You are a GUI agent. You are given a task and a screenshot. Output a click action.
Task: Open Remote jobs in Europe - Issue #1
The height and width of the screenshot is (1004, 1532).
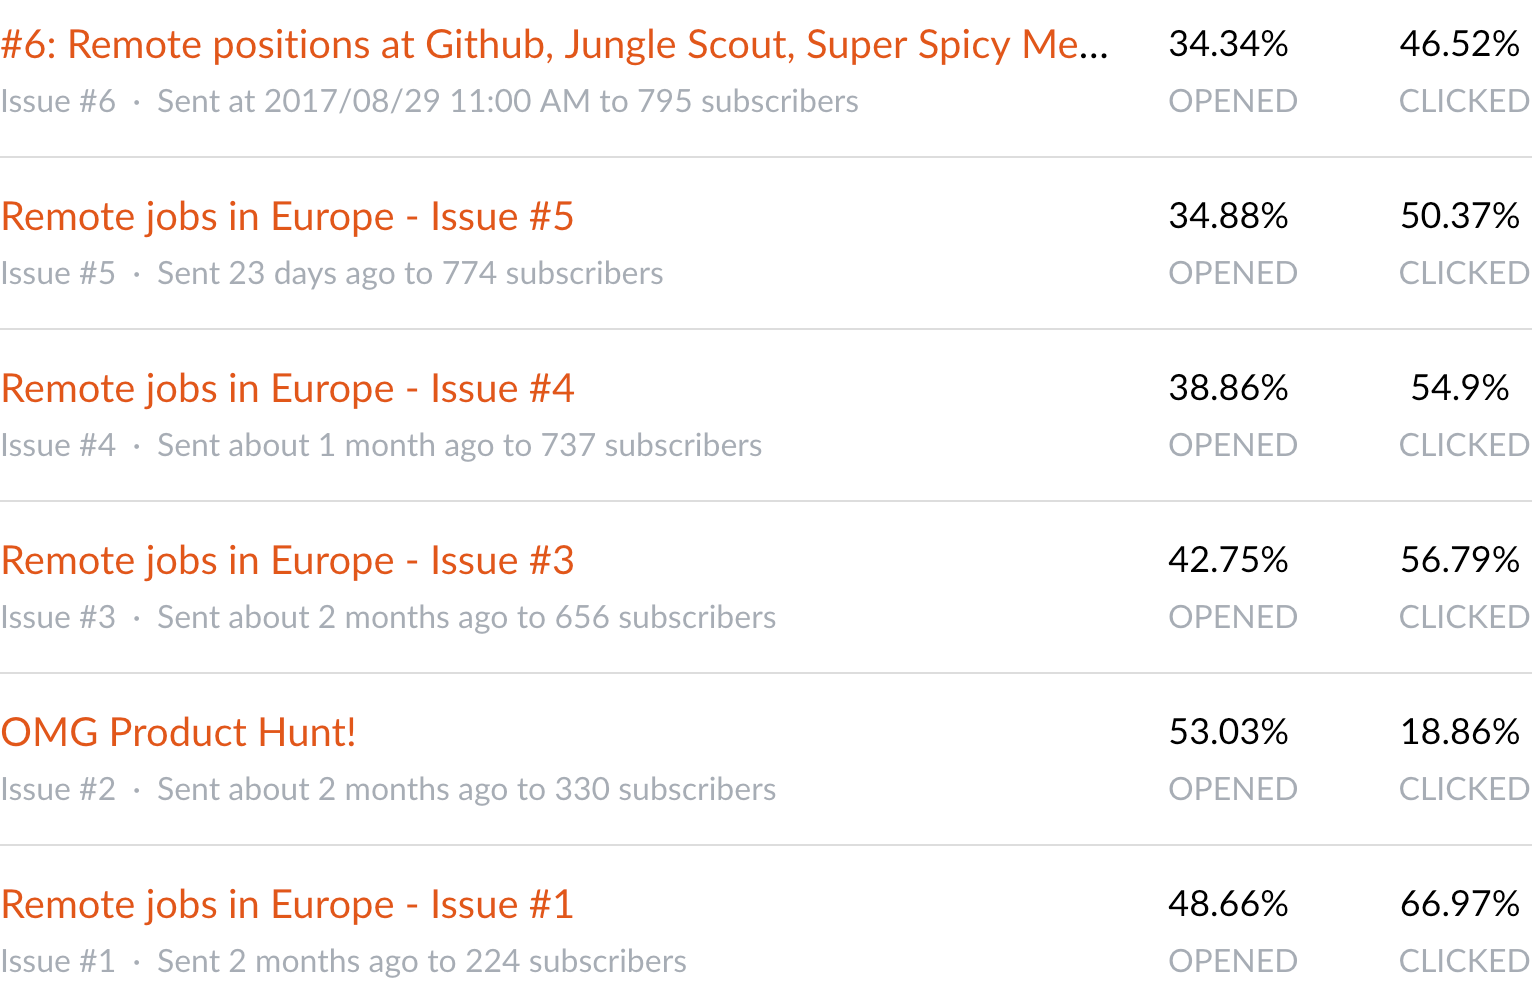[288, 905]
